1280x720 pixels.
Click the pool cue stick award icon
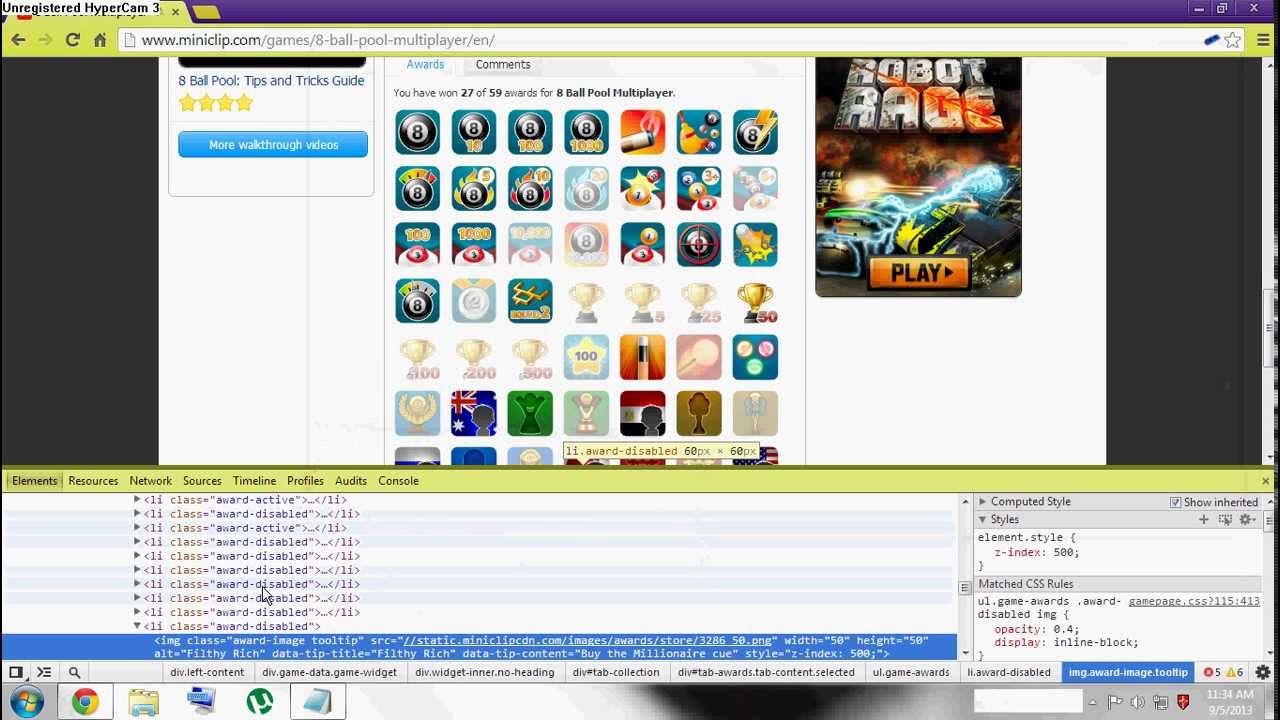coord(642,357)
